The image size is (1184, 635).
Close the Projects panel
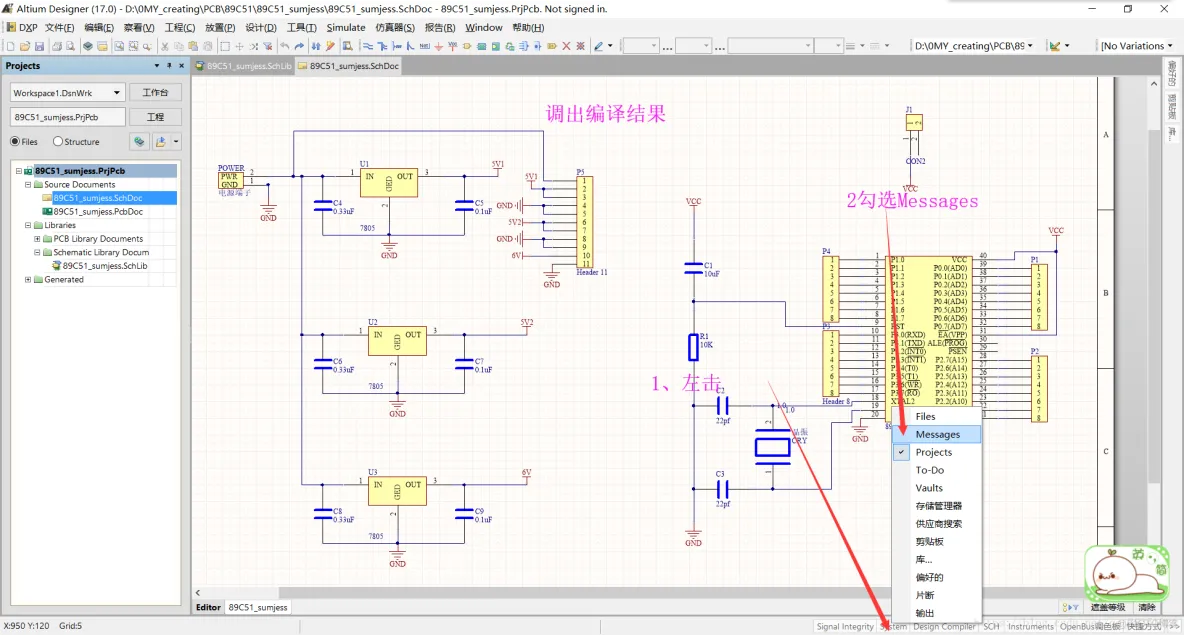[181, 66]
